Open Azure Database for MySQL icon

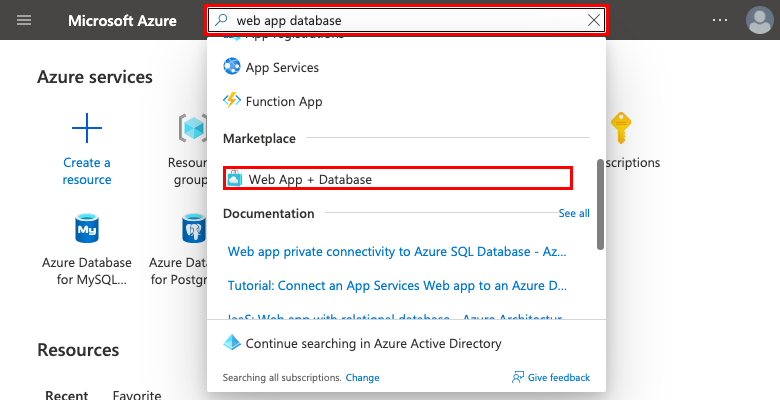click(x=87, y=229)
